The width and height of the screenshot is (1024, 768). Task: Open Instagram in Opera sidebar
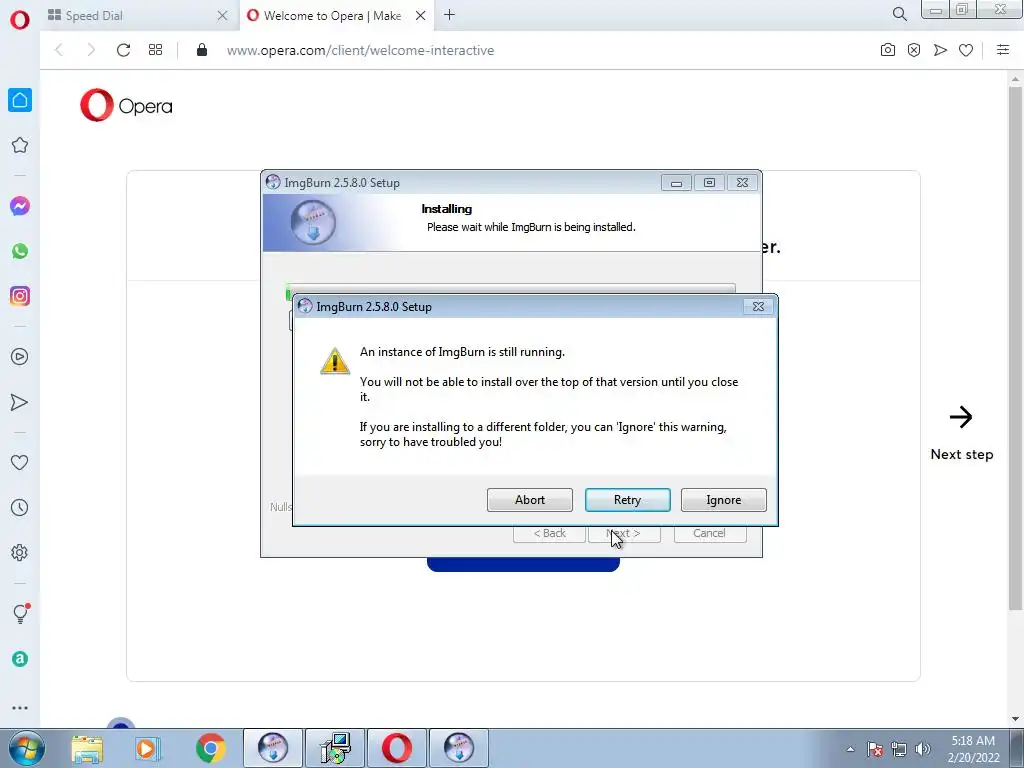coord(20,296)
